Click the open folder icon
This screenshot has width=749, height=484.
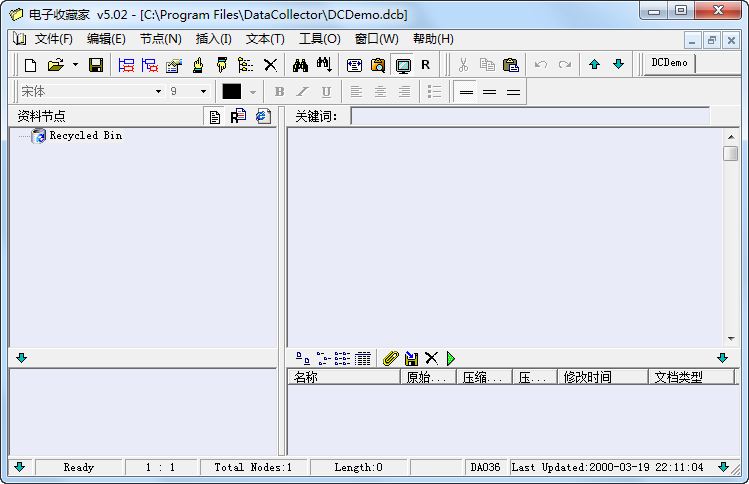coord(56,65)
